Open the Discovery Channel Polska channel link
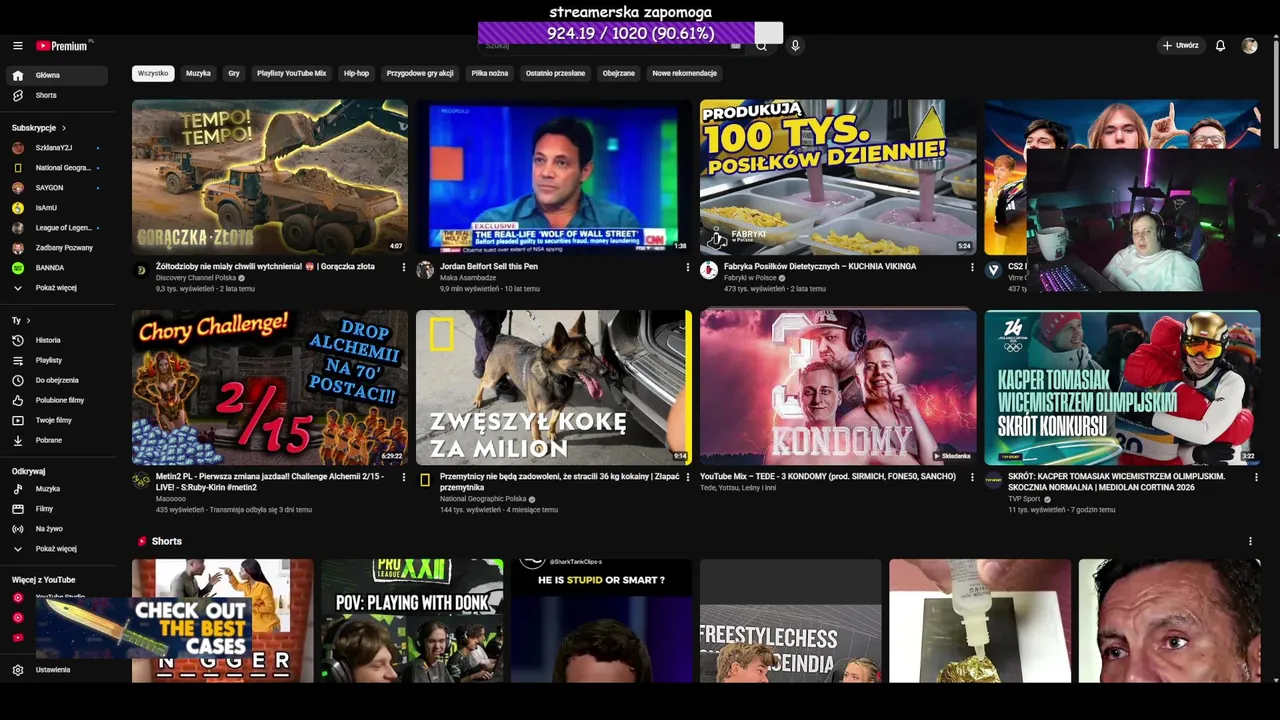The image size is (1280, 720). point(196,278)
